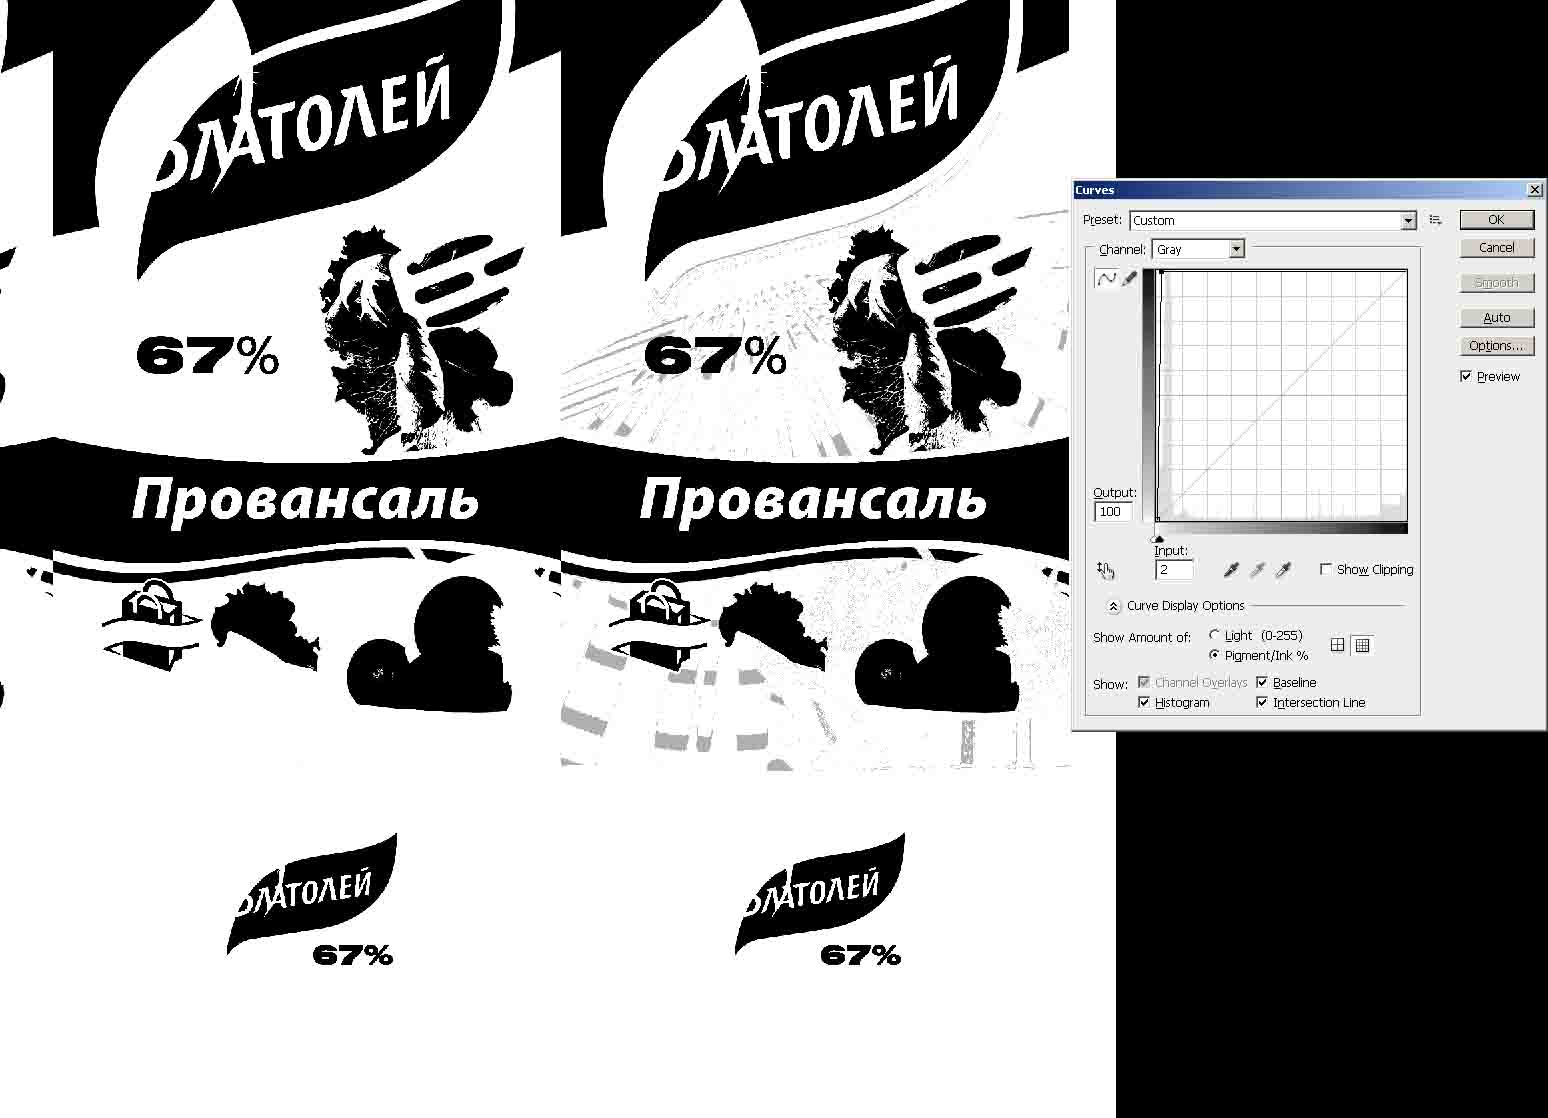Uncheck the Baseline checkbox

point(1262,682)
